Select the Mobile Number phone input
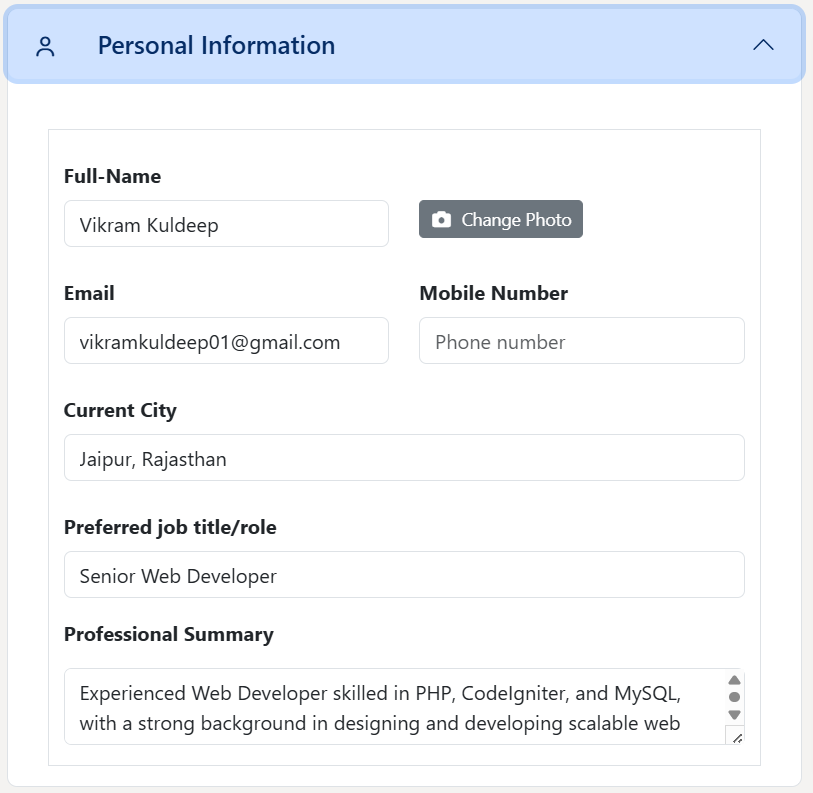 [581, 341]
